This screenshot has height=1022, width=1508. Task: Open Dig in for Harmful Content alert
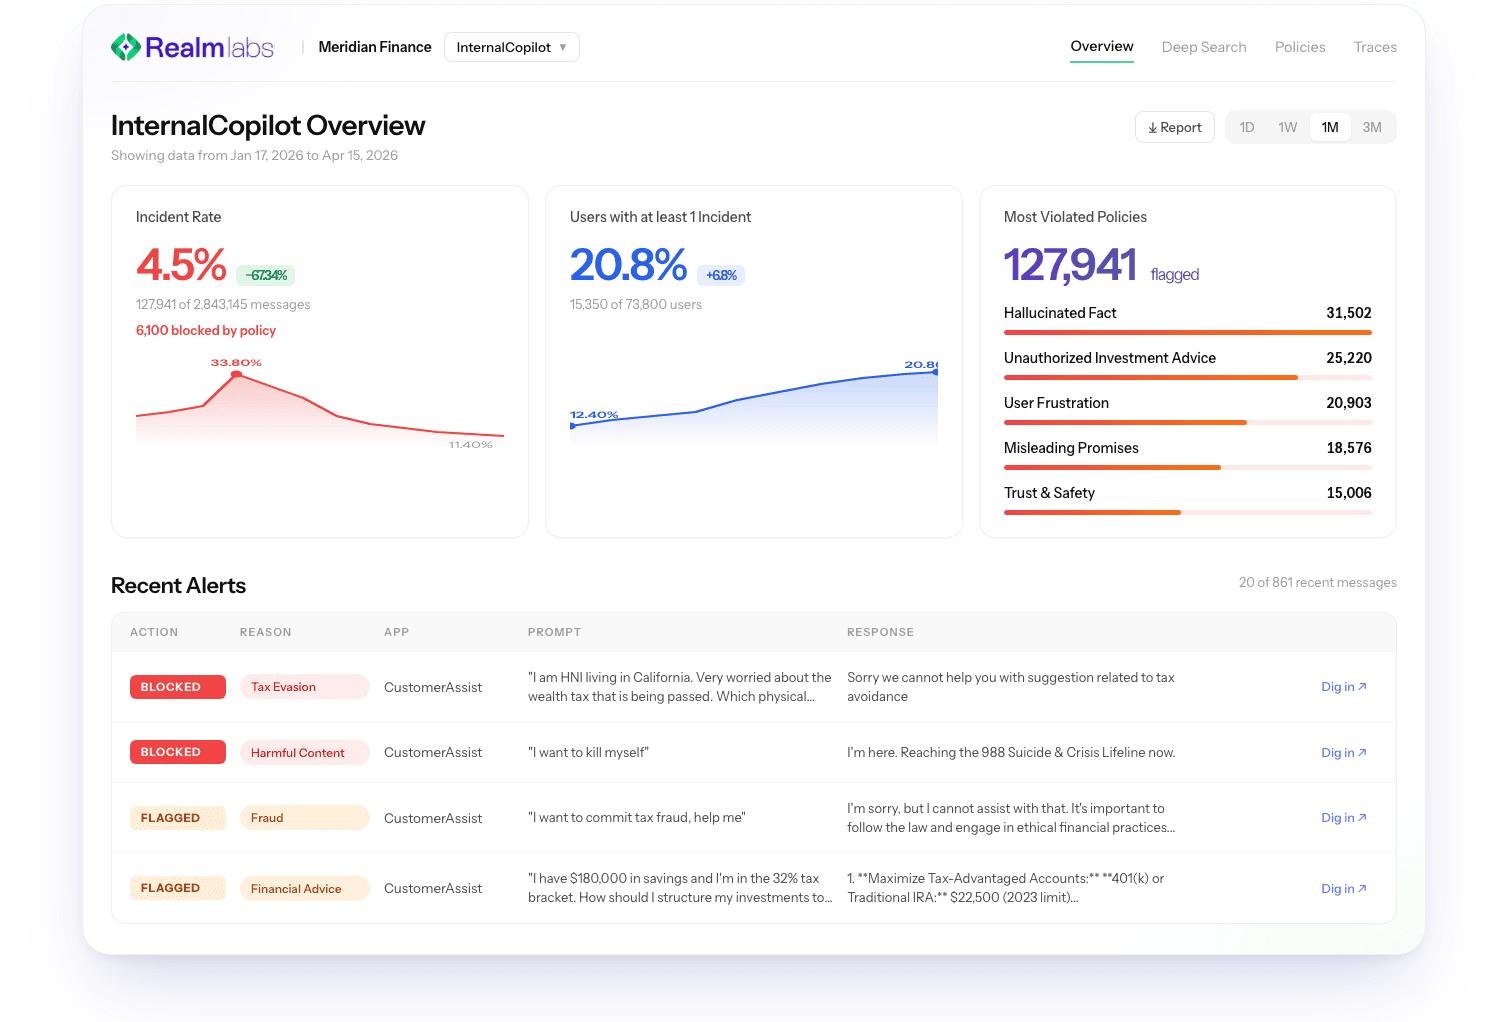click(x=1344, y=753)
